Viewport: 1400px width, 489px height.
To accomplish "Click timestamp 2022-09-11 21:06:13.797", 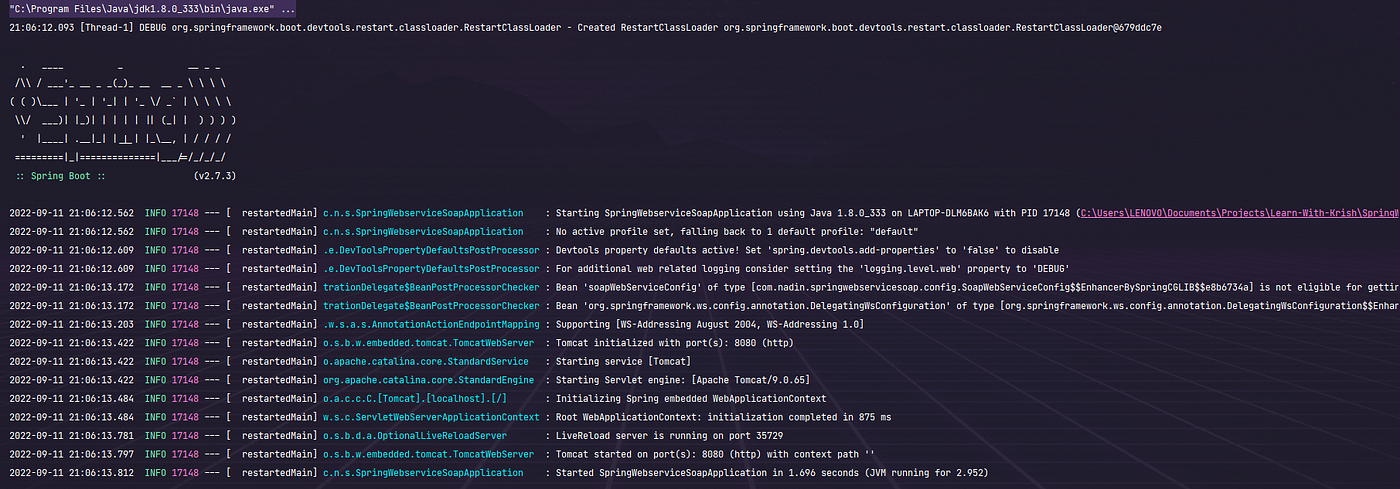I will (70, 453).
